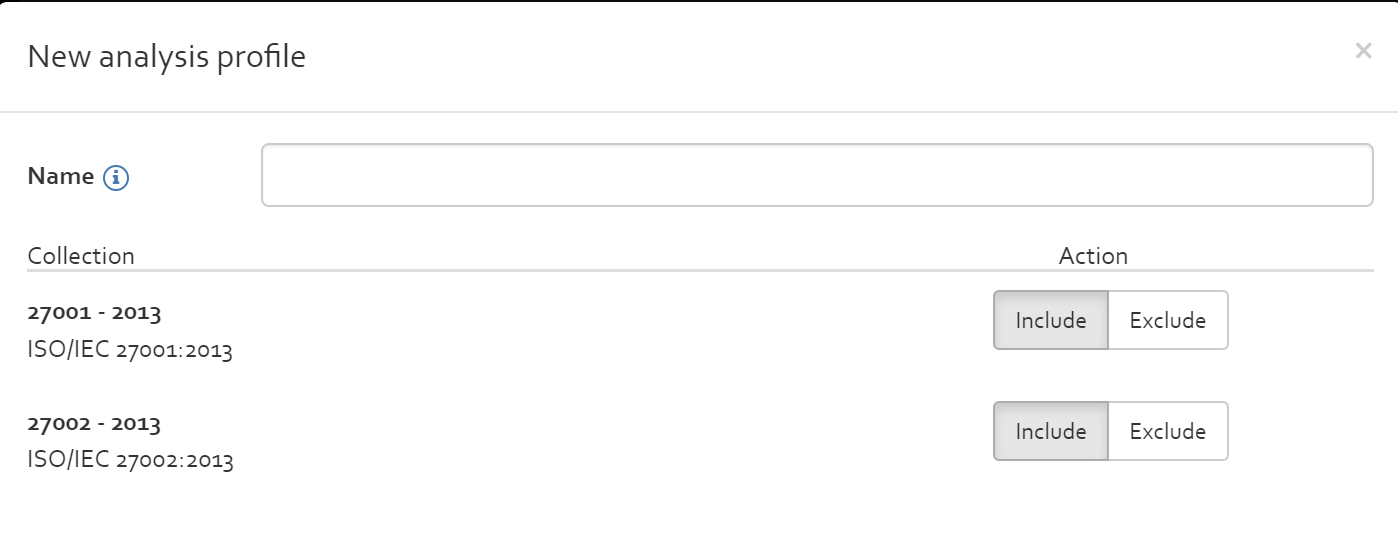The width and height of the screenshot is (1398, 538).
Task: Click the bold 27002 - 2013 collection name
Action: coord(94,424)
